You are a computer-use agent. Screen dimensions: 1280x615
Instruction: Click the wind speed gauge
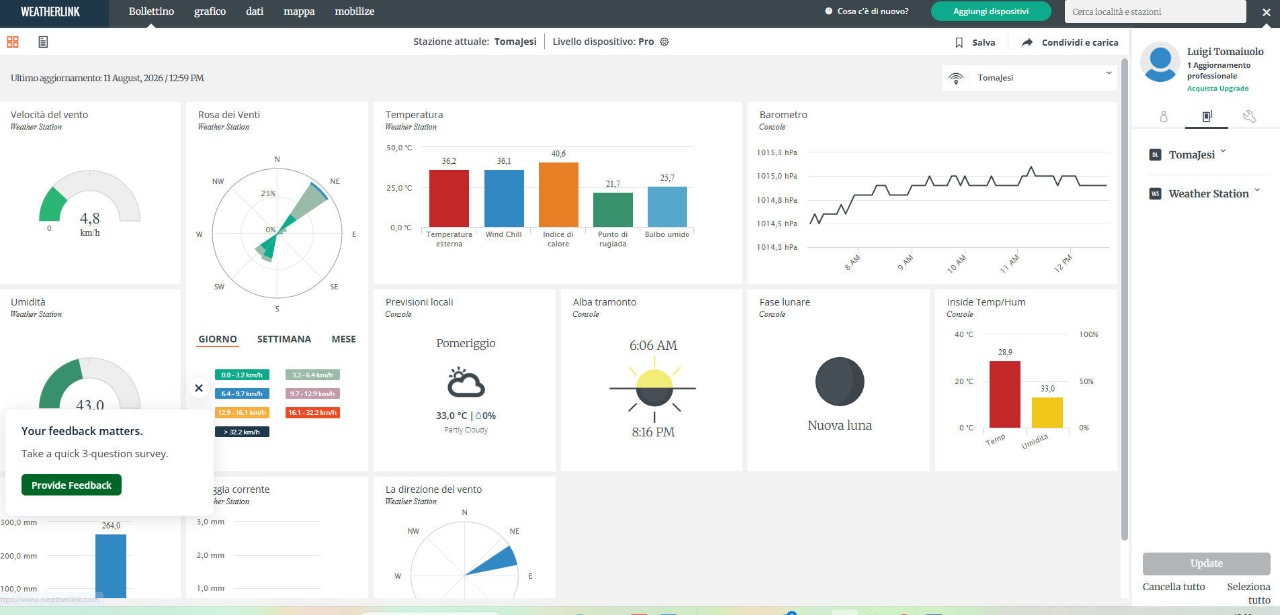[90, 196]
